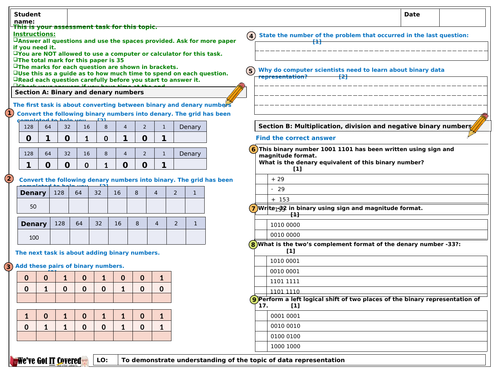Tick the answer box beside 0100 0100
500x375 pixels.
261,336
